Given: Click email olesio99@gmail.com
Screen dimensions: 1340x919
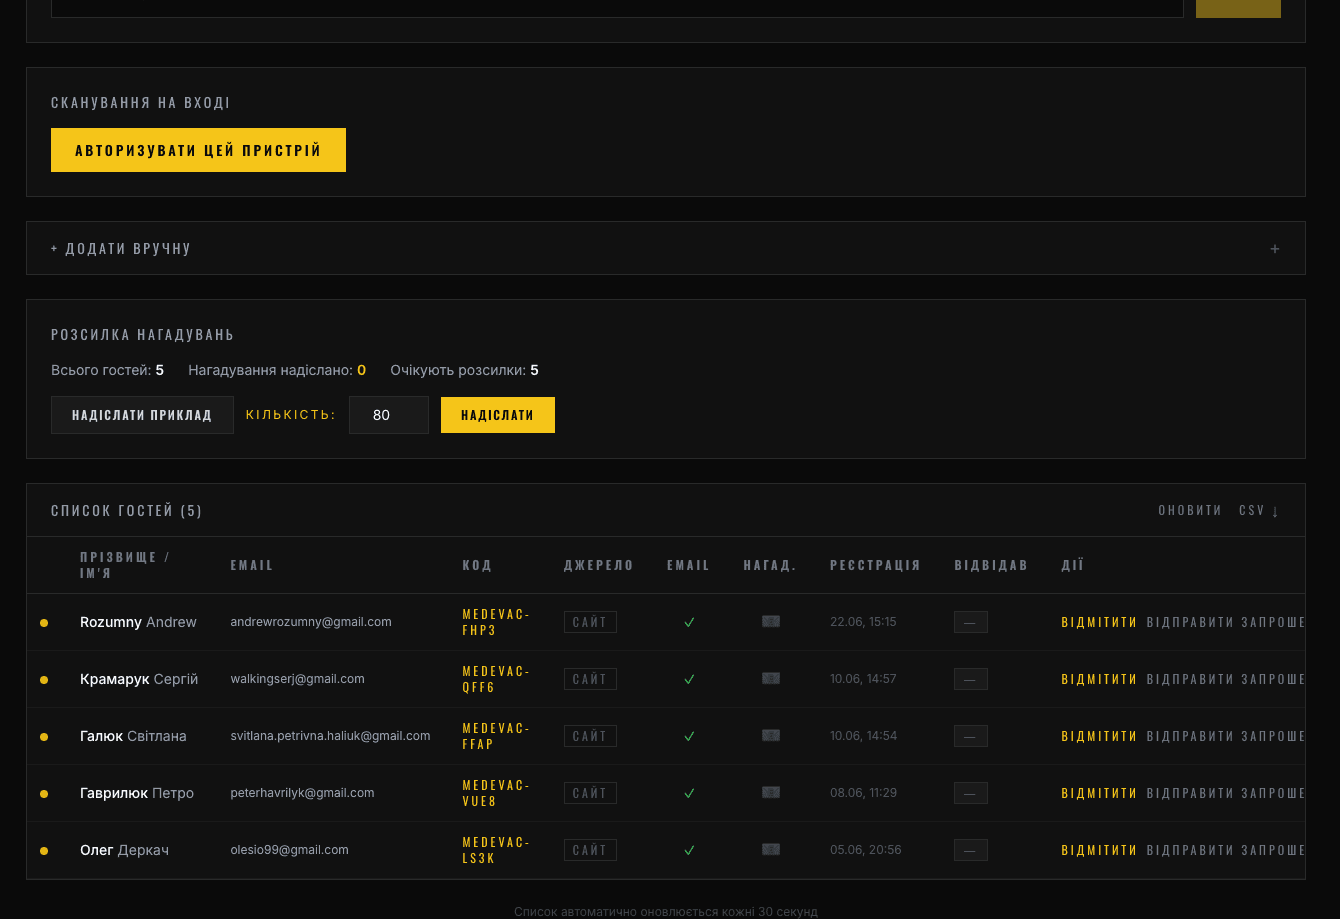Looking at the screenshot, I should point(289,850).
